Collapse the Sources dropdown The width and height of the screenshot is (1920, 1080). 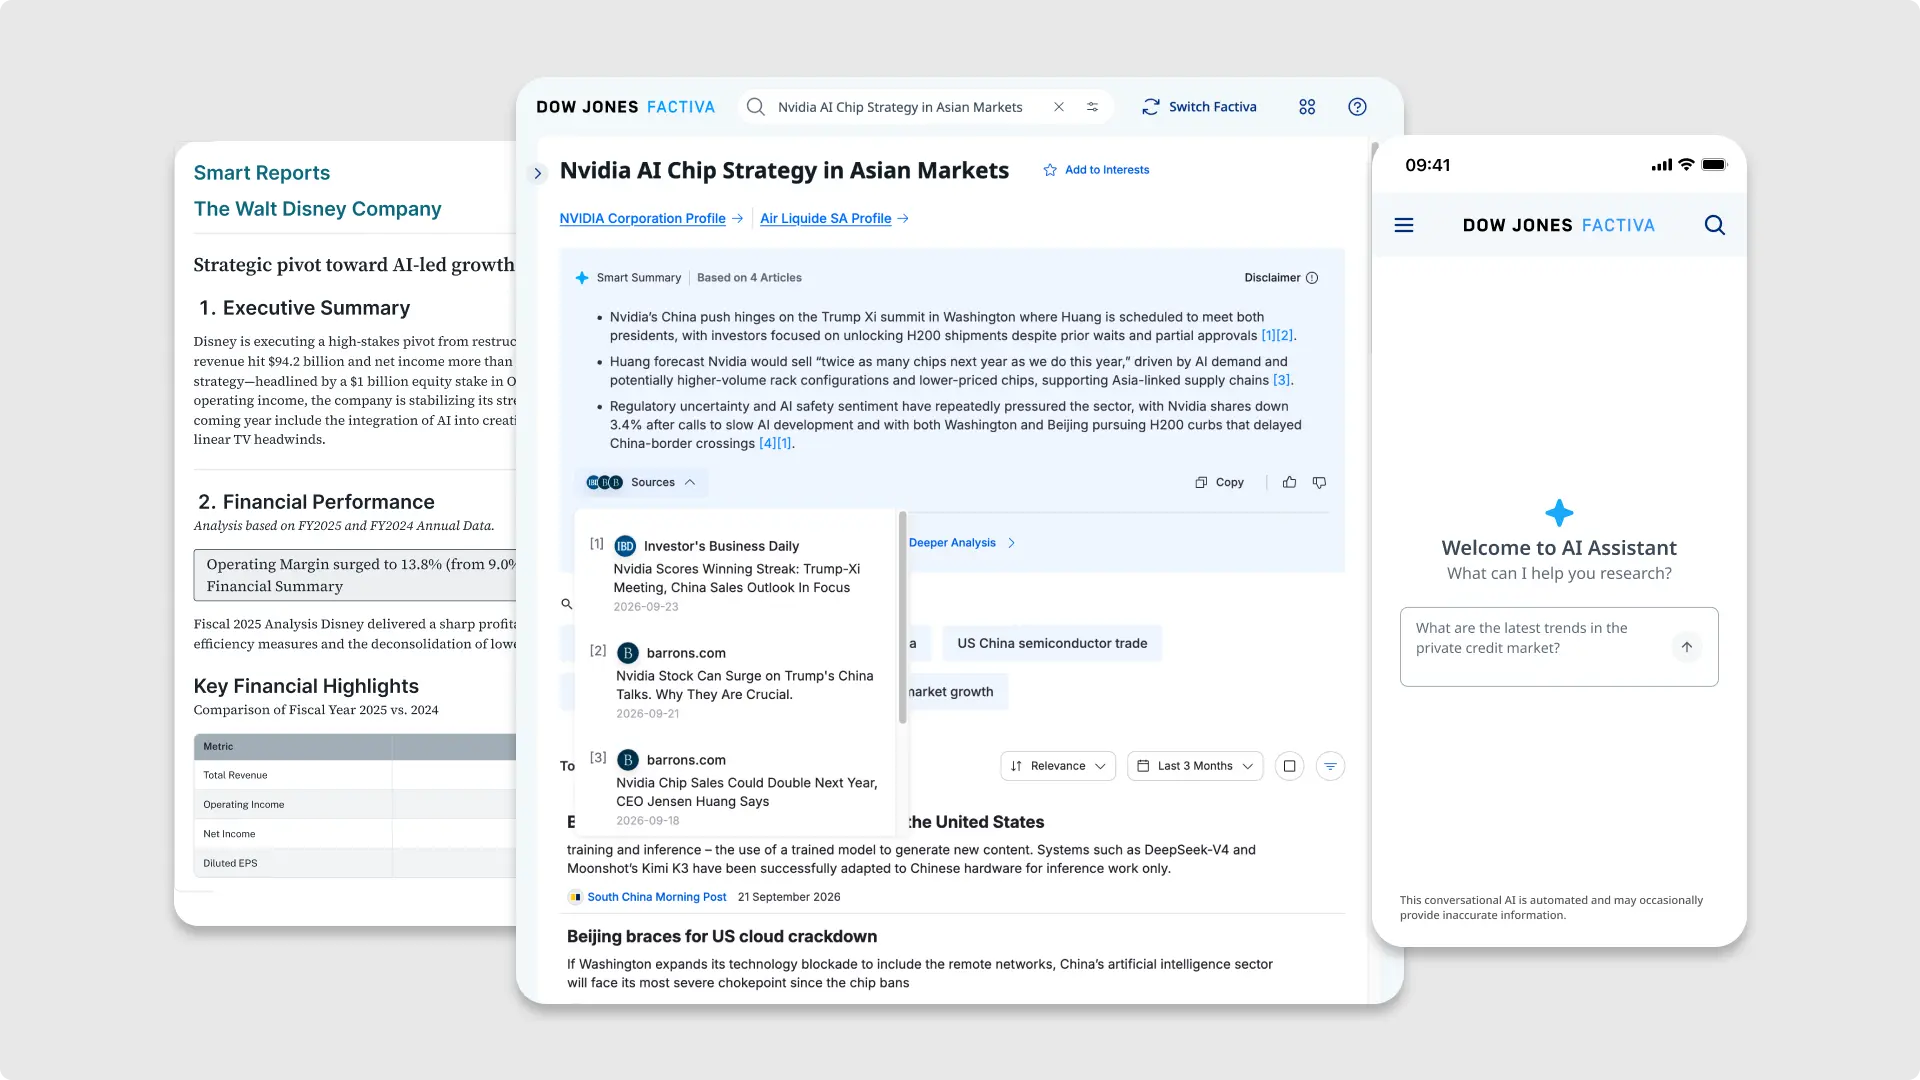click(x=641, y=482)
